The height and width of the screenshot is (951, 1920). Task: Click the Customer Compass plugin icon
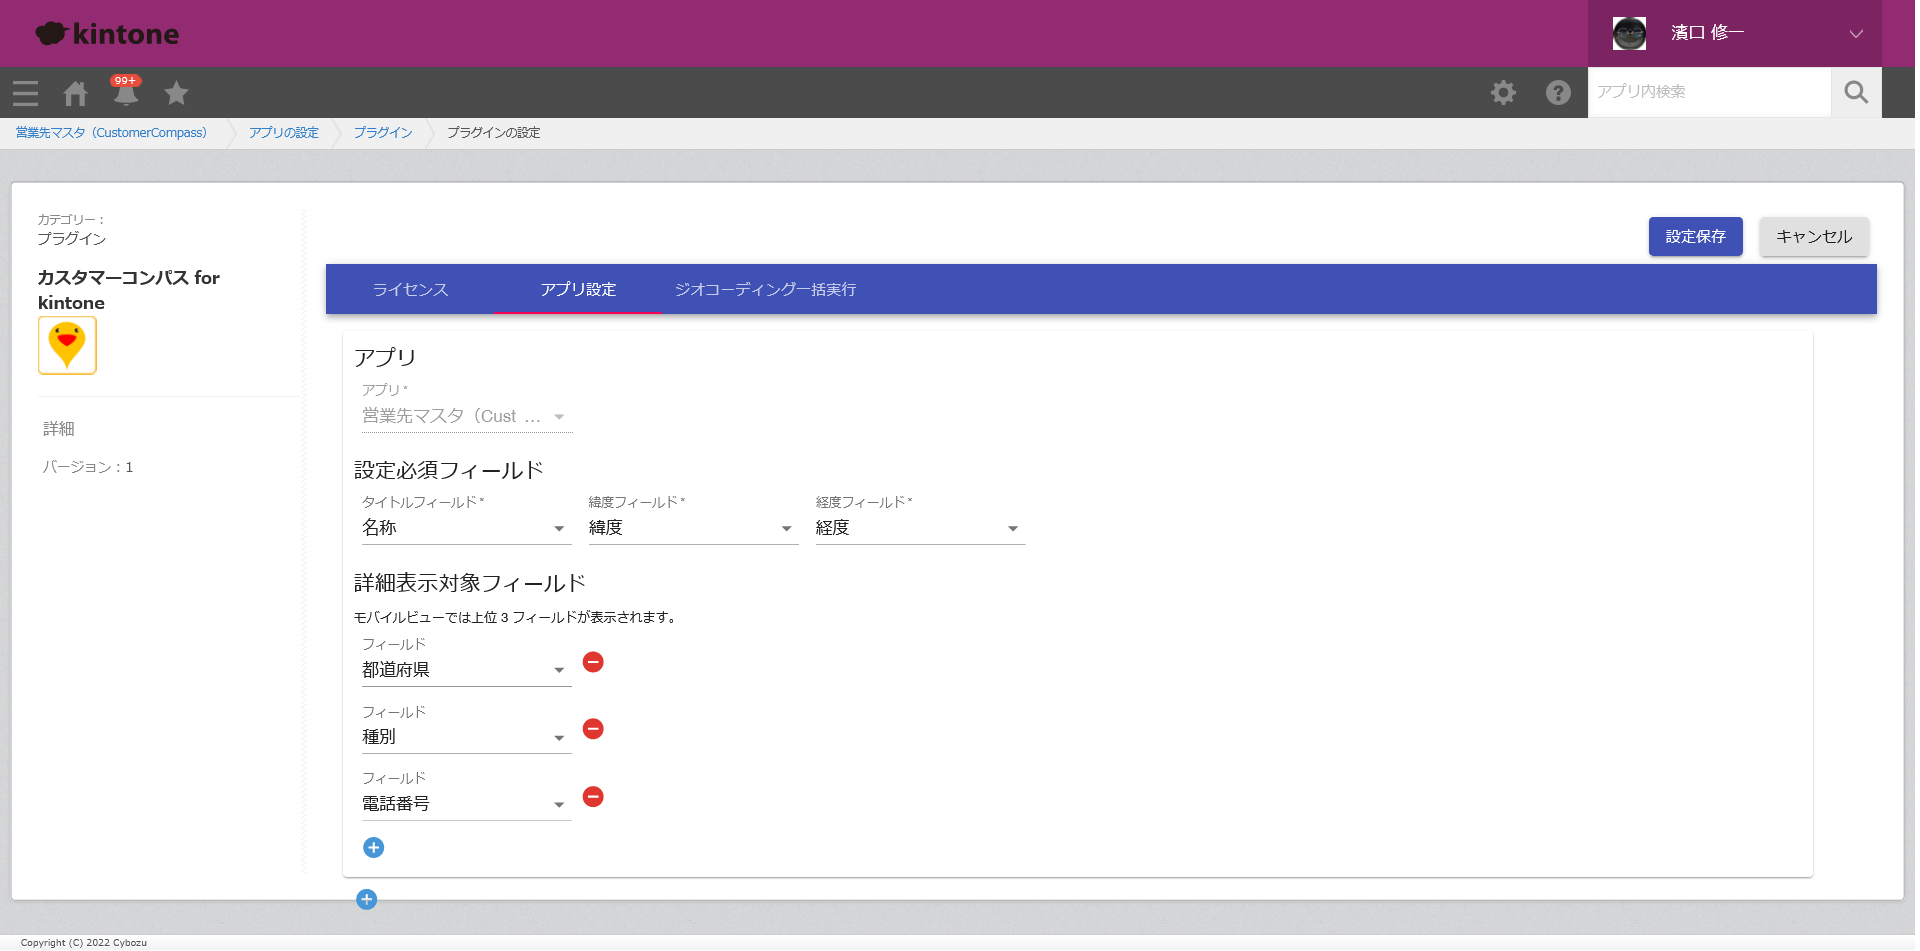[67, 345]
